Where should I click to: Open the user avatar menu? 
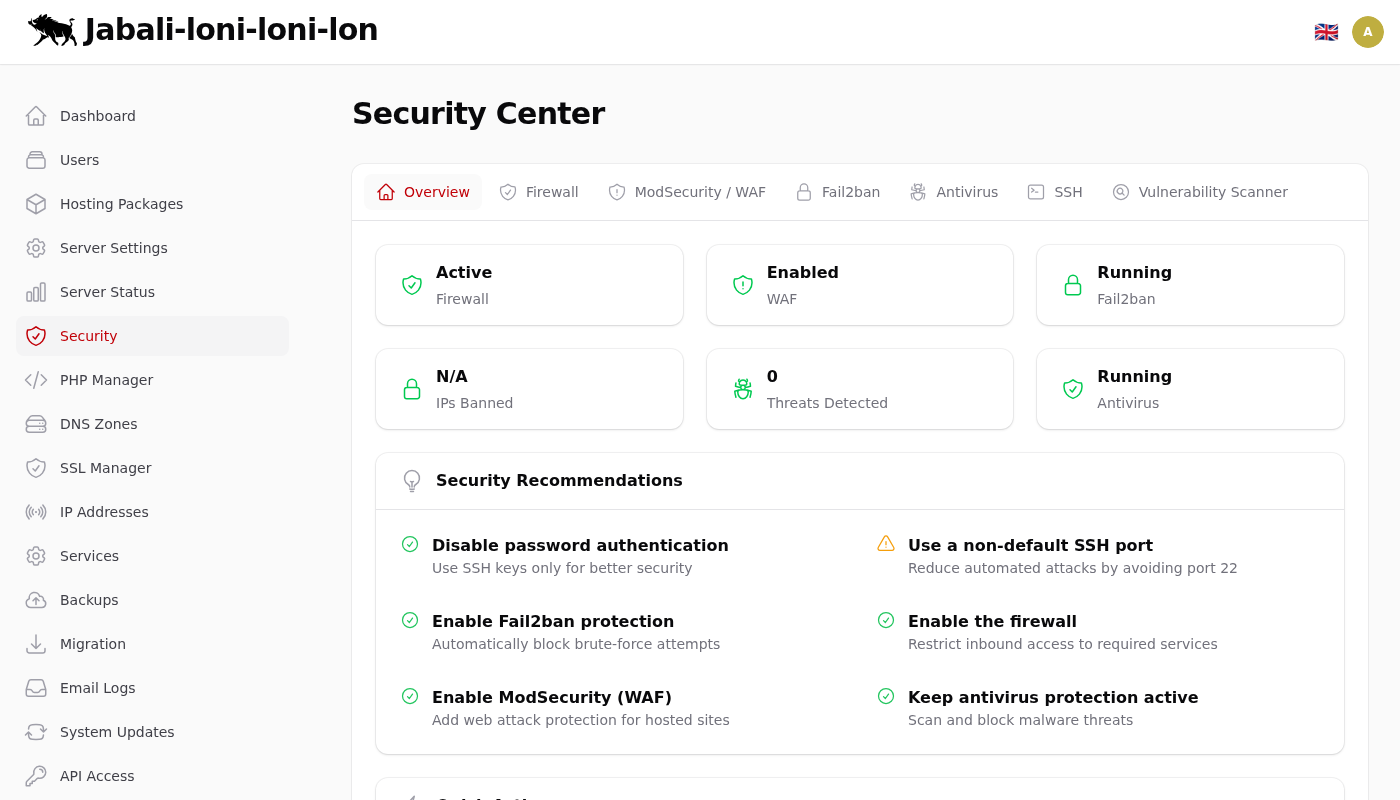pyautogui.click(x=1367, y=32)
